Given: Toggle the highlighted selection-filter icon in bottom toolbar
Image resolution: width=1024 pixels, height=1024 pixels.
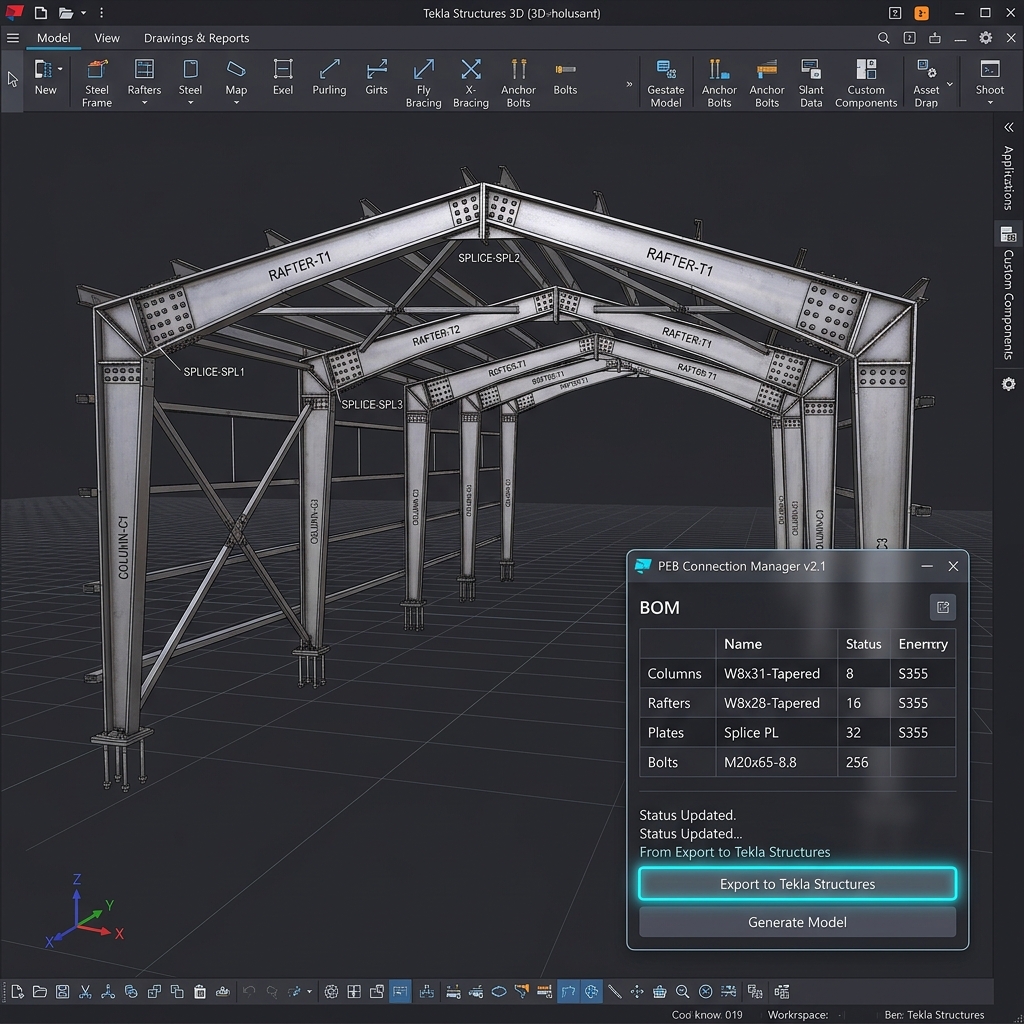Looking at the screenshot, I should point(400,991).
